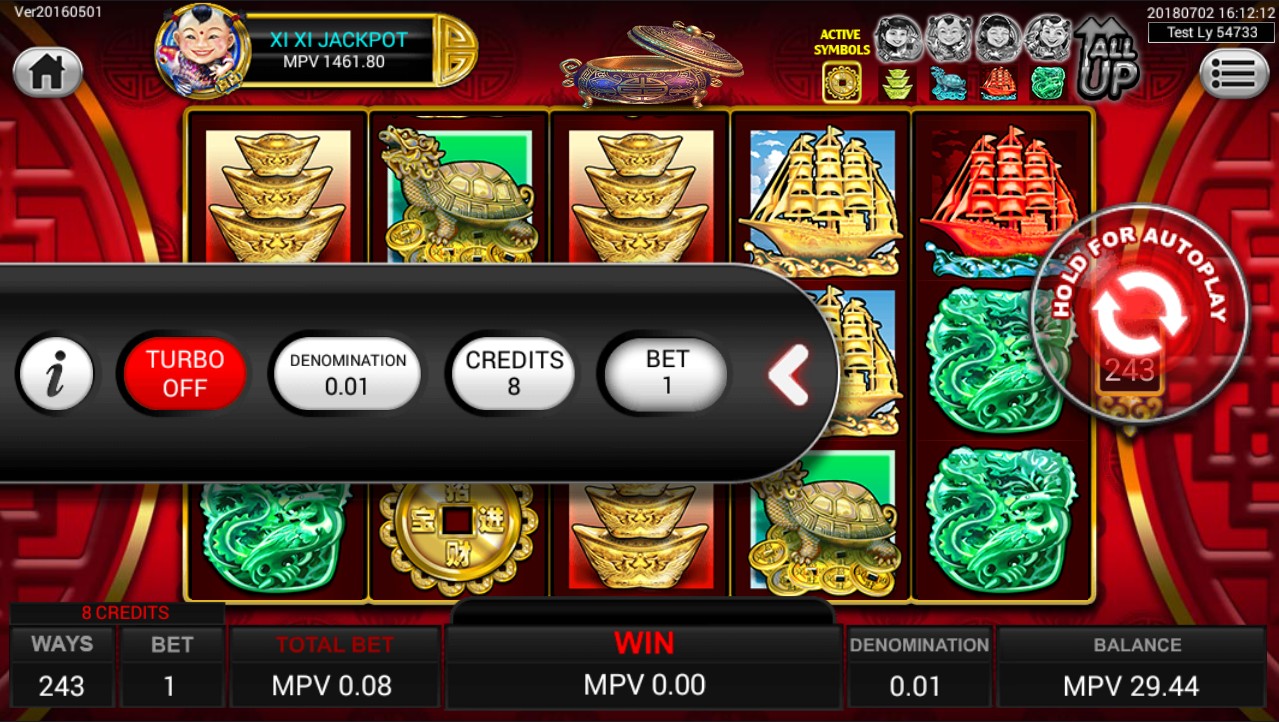The image size is (1279, 722).
Task: Open the hamburger menu button
Action: [x=1234, y=73]
